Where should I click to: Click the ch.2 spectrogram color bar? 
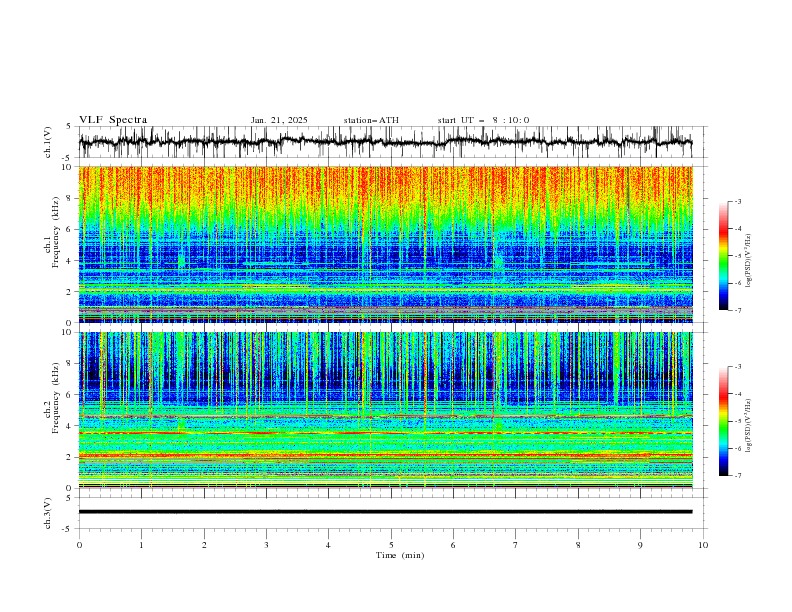tap(723, 421)
